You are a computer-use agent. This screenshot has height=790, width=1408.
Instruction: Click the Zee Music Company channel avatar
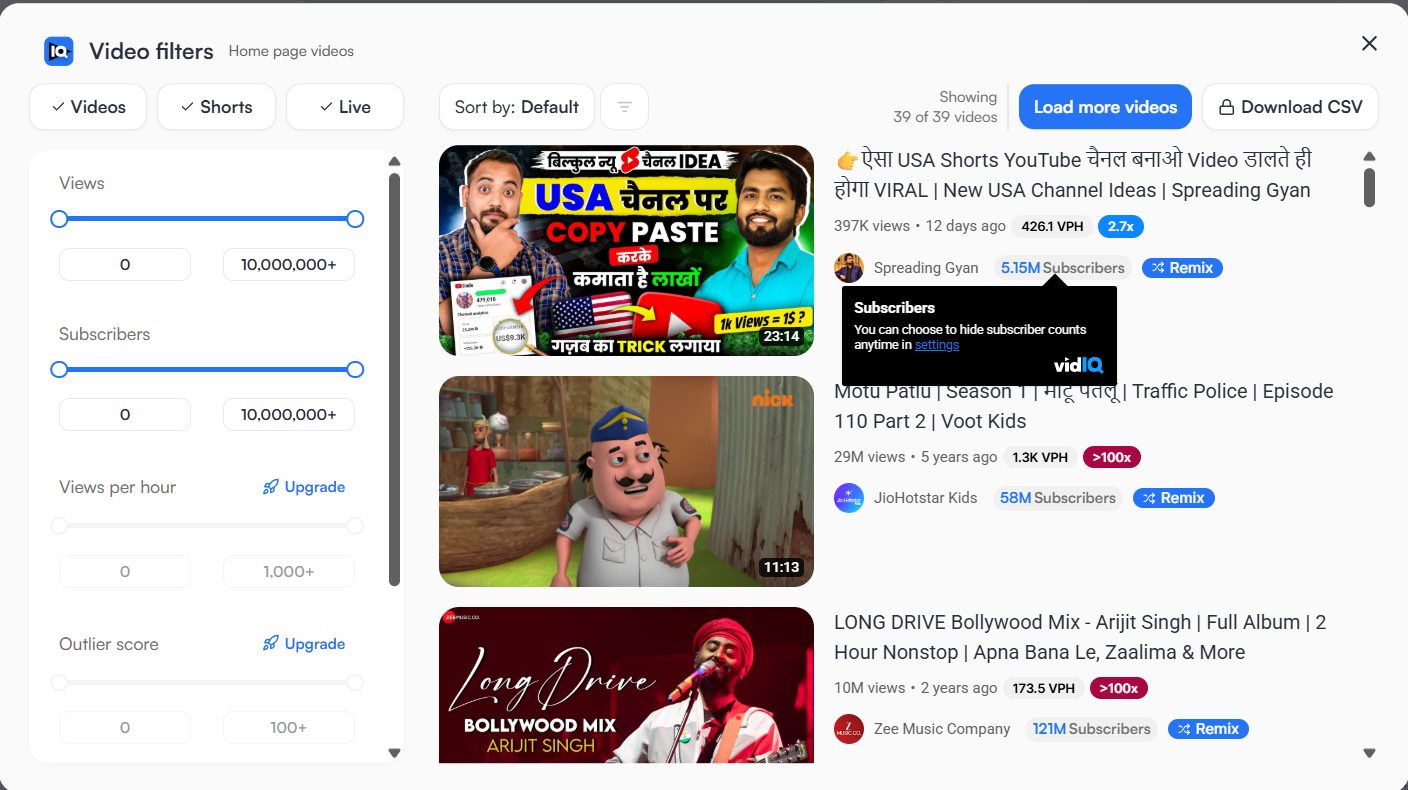[849, 729]
